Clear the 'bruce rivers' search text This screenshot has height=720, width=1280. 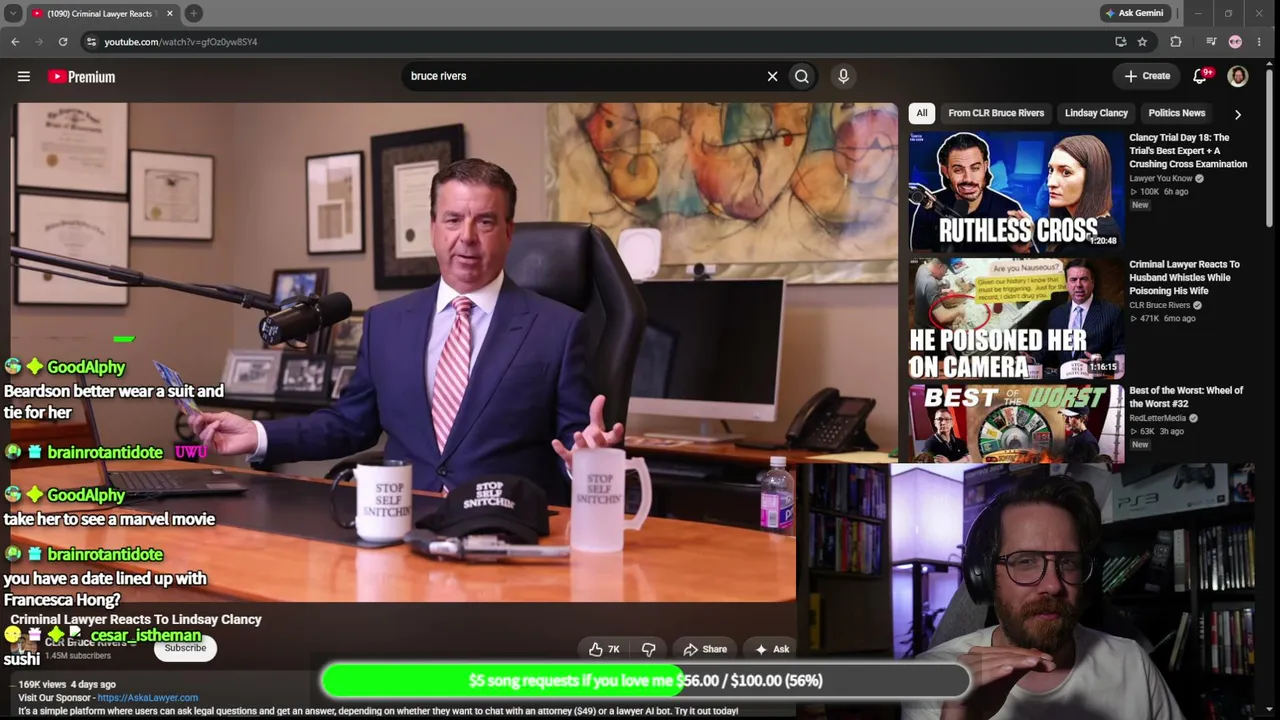click(x=772, y=76)
